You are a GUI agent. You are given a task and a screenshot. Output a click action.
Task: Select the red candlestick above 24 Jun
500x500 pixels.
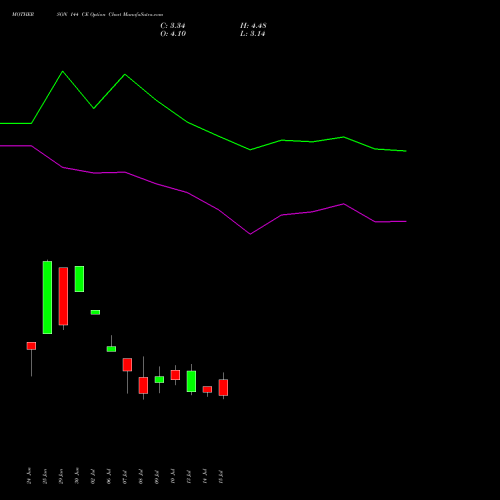(31, 346)
